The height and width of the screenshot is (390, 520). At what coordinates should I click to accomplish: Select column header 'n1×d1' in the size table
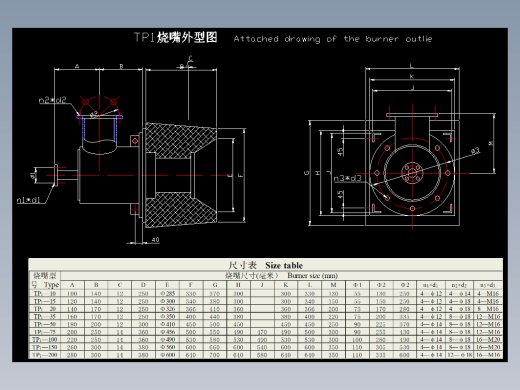click(x=430, y=285)
